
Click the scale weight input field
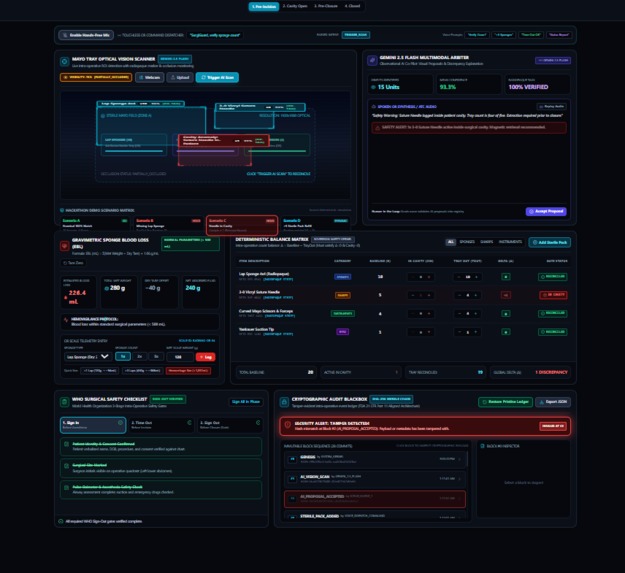[179, 357]
